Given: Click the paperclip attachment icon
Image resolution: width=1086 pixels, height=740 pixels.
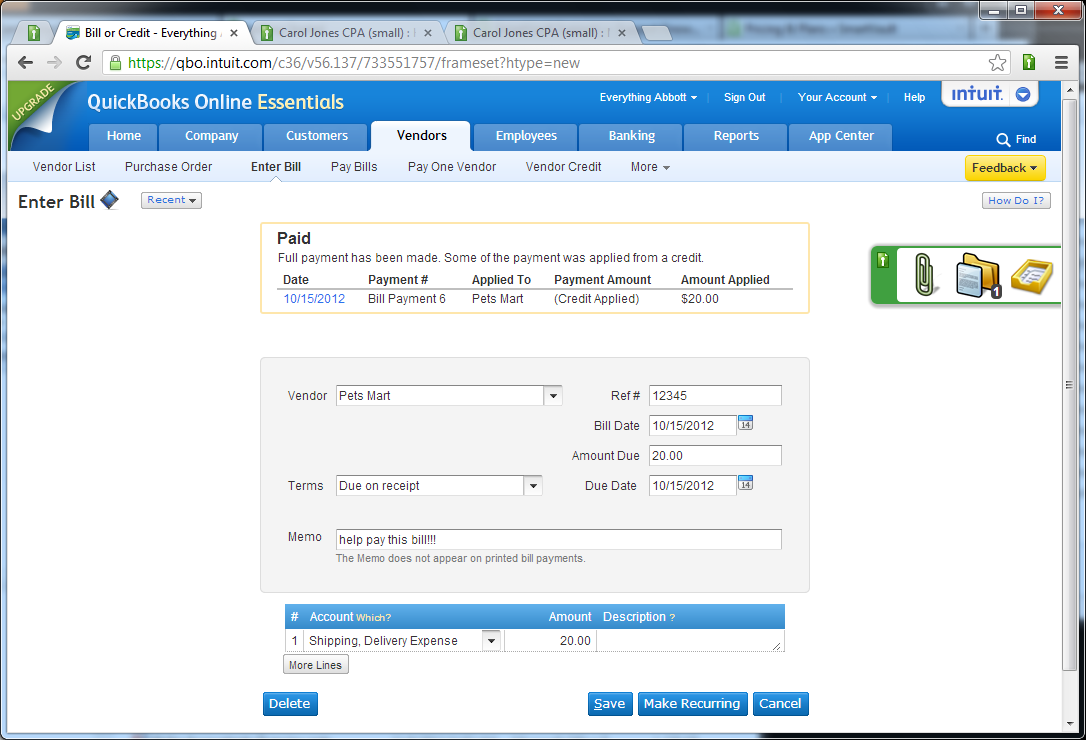Looking at the screenshot, I should tap(924, 275).
